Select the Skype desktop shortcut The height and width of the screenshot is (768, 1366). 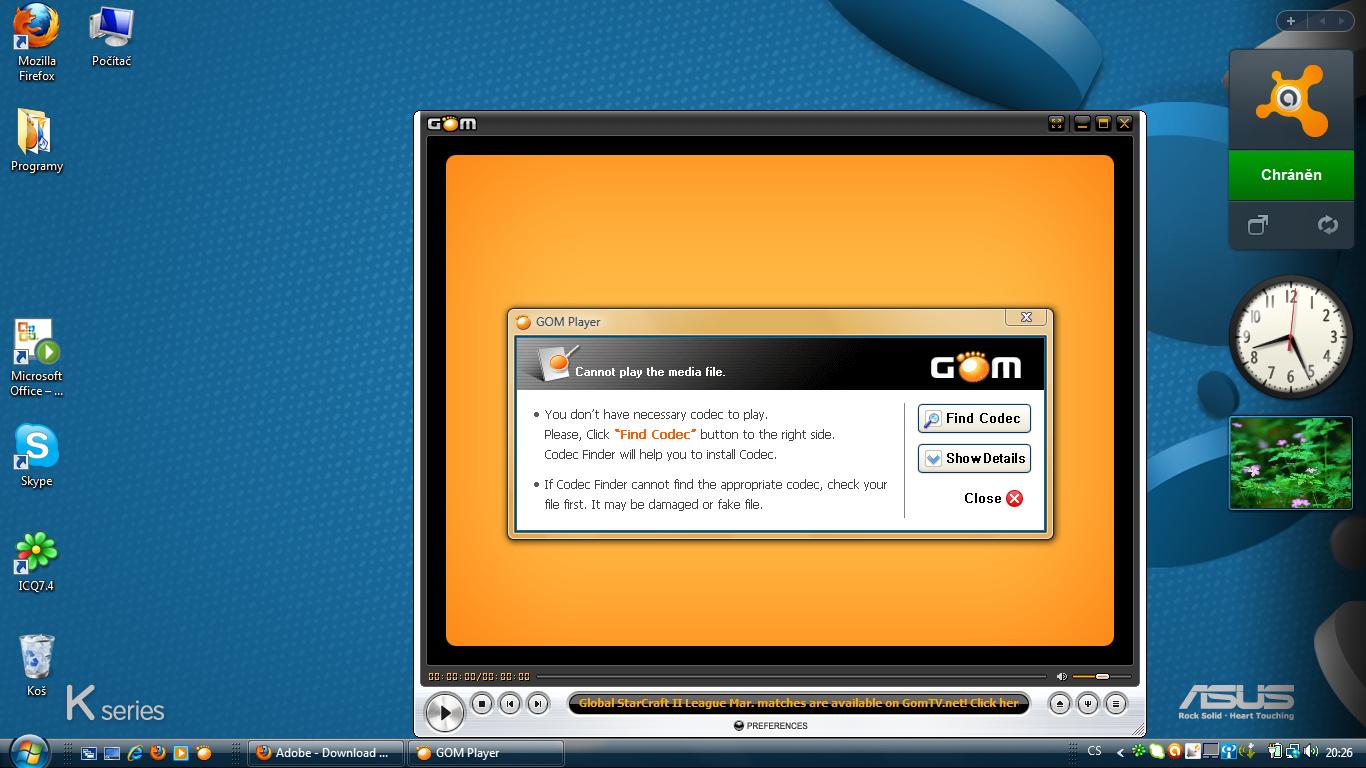[37, 455]
